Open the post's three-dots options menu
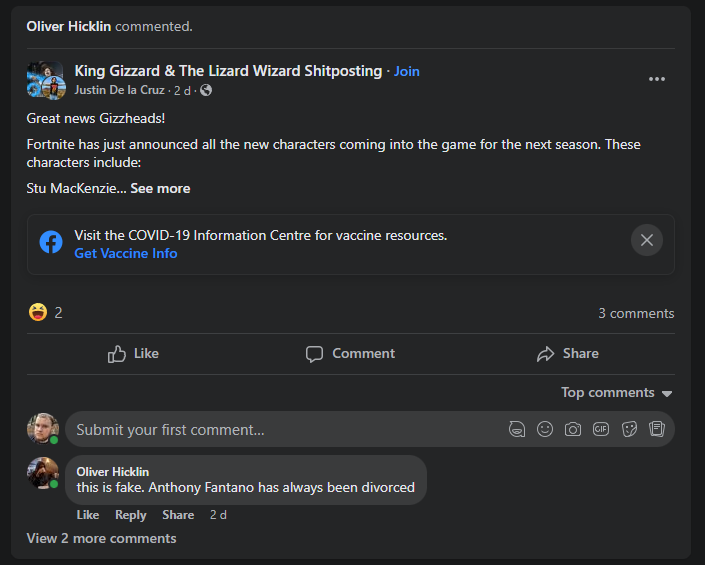Screen dimensions: 705x565 tap(656, 80)
